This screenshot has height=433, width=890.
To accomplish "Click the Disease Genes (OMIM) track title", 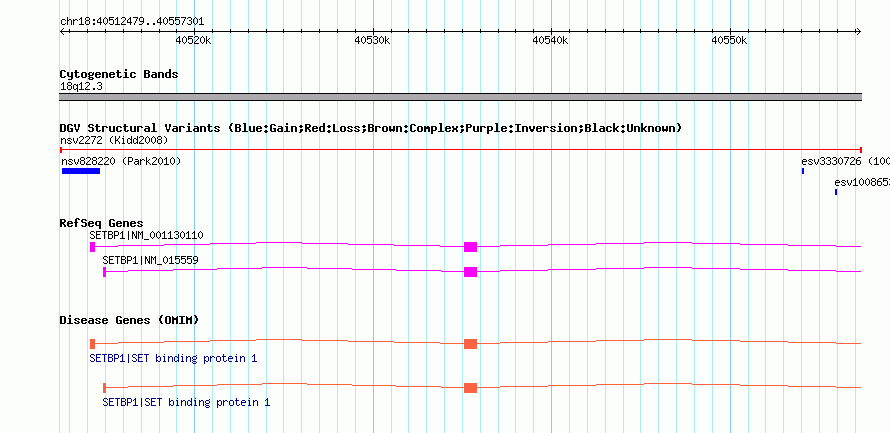I will click(129, 320).
